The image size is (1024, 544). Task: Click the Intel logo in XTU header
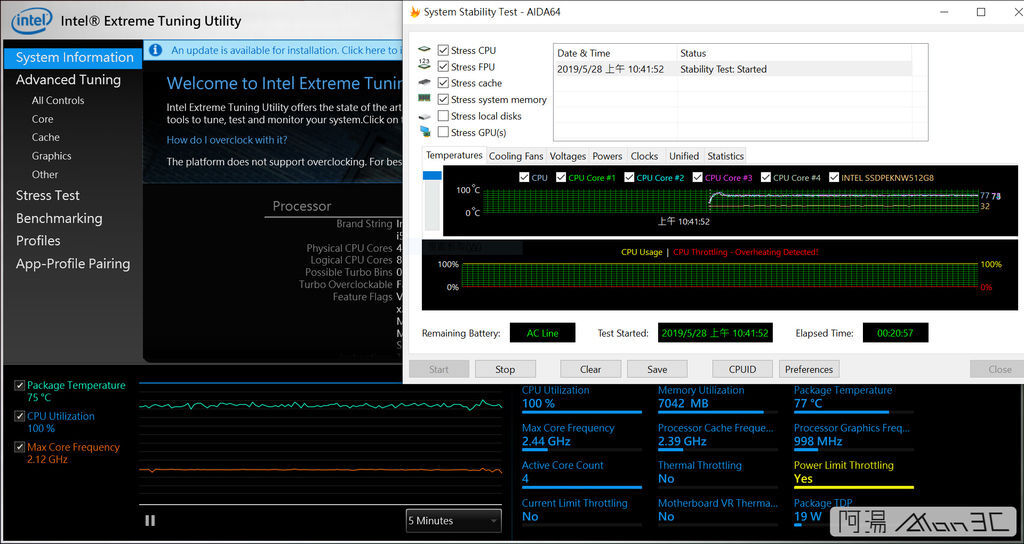(31, 21)
